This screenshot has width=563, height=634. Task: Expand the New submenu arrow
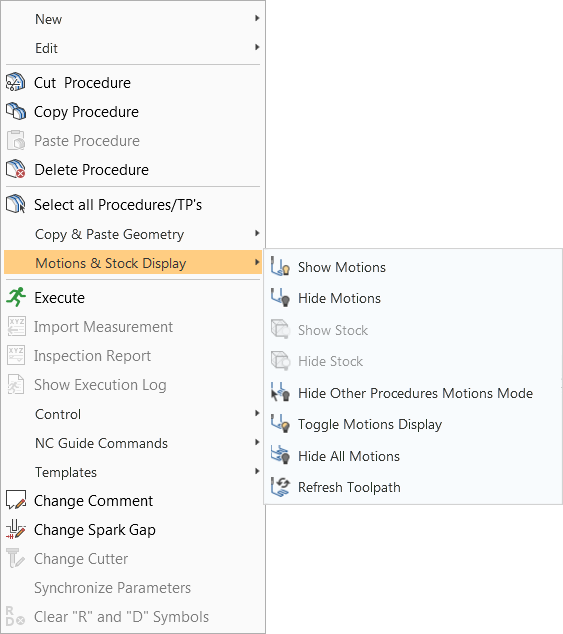257,18
